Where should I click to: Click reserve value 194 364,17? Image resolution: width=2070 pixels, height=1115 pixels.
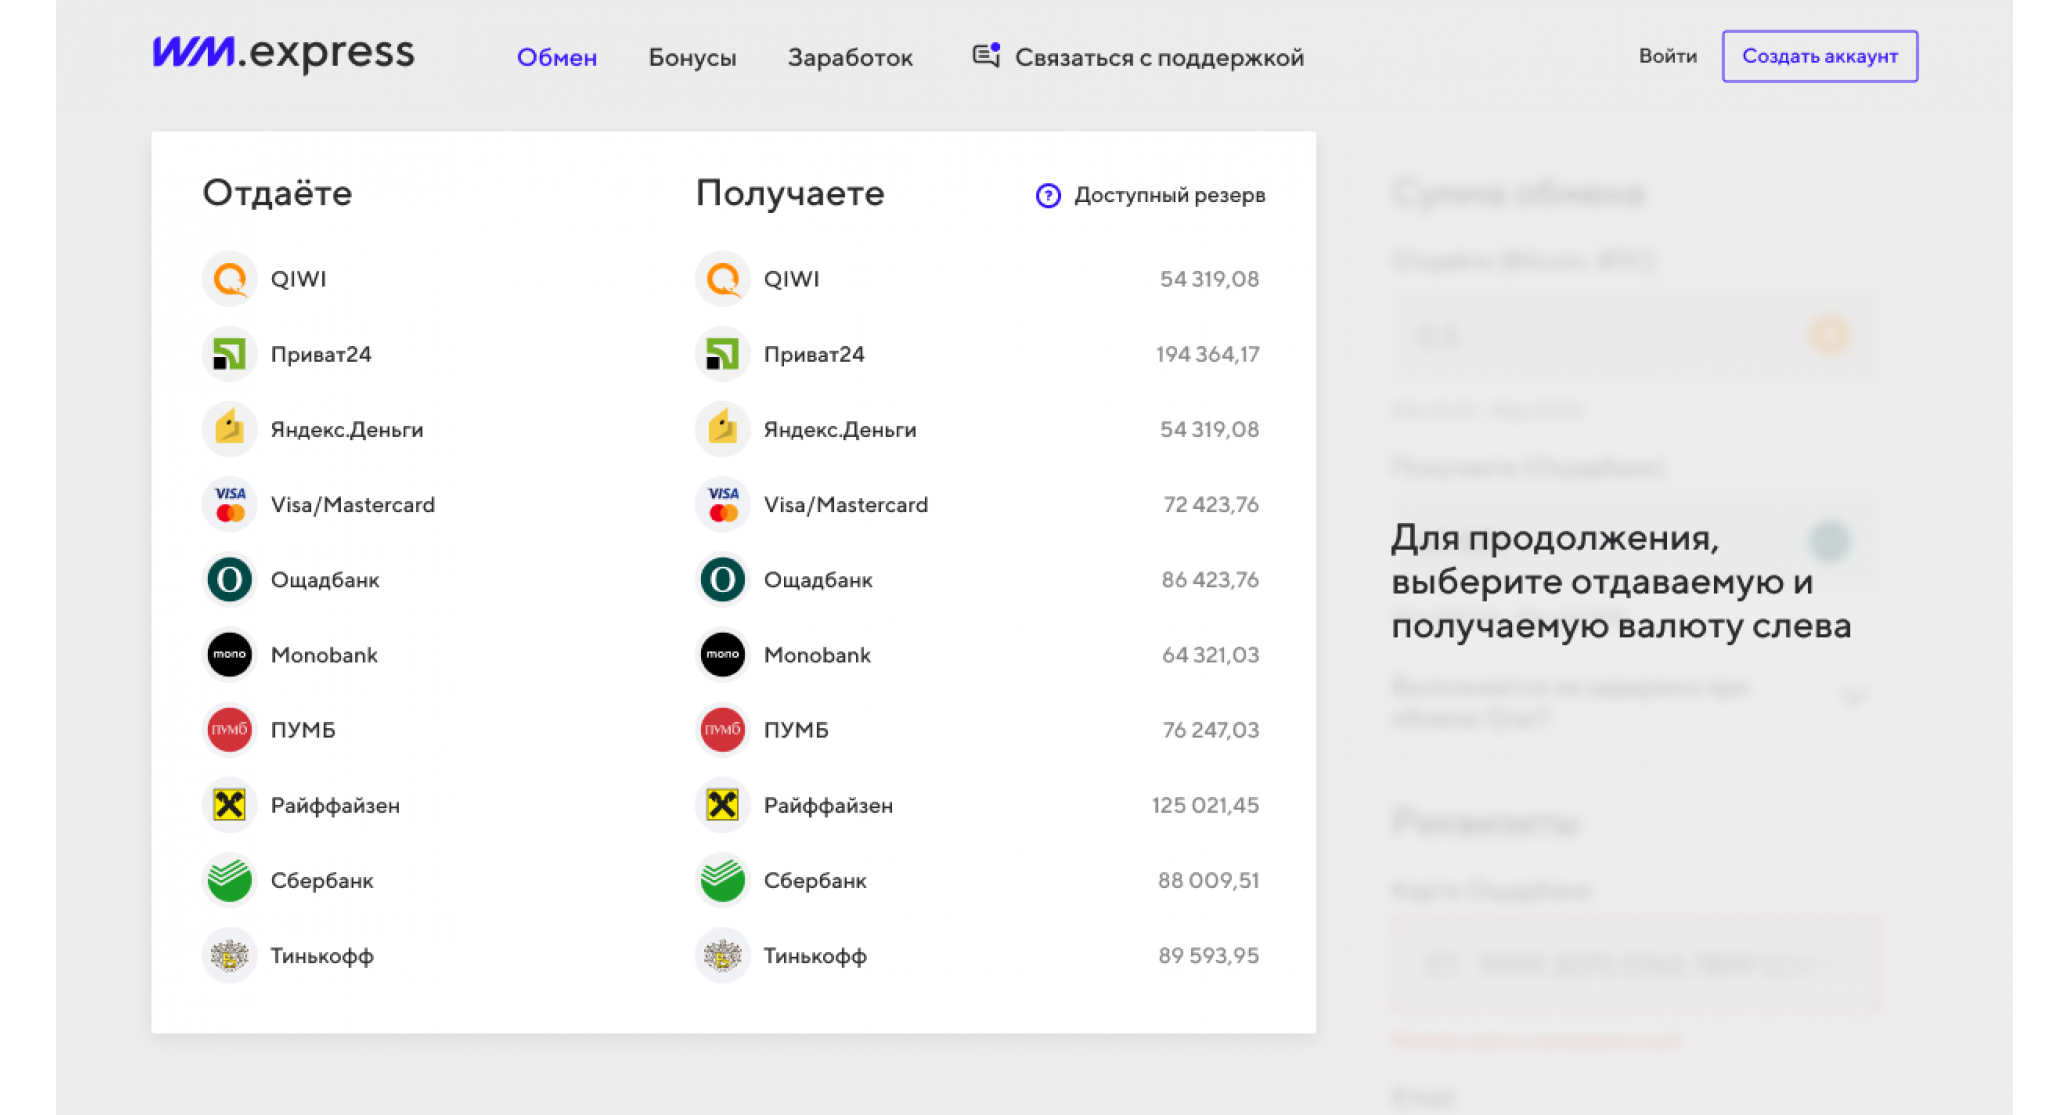(1207, 354)
